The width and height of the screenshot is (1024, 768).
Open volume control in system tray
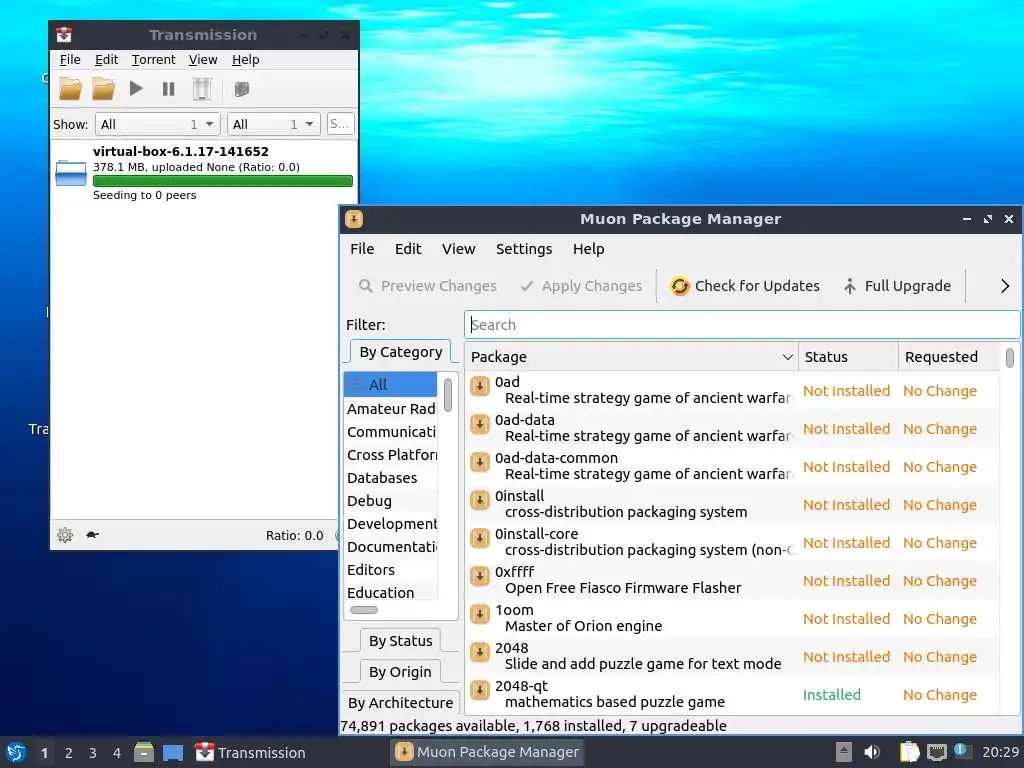click(872, 752)
